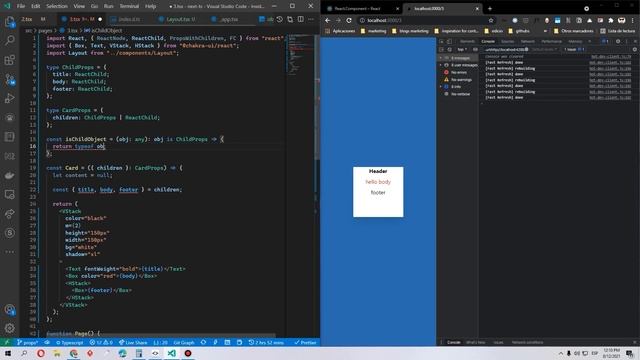The image size is (640, 360).
Task: Open the github bookmarks folder
Action: tap(519, 31)
